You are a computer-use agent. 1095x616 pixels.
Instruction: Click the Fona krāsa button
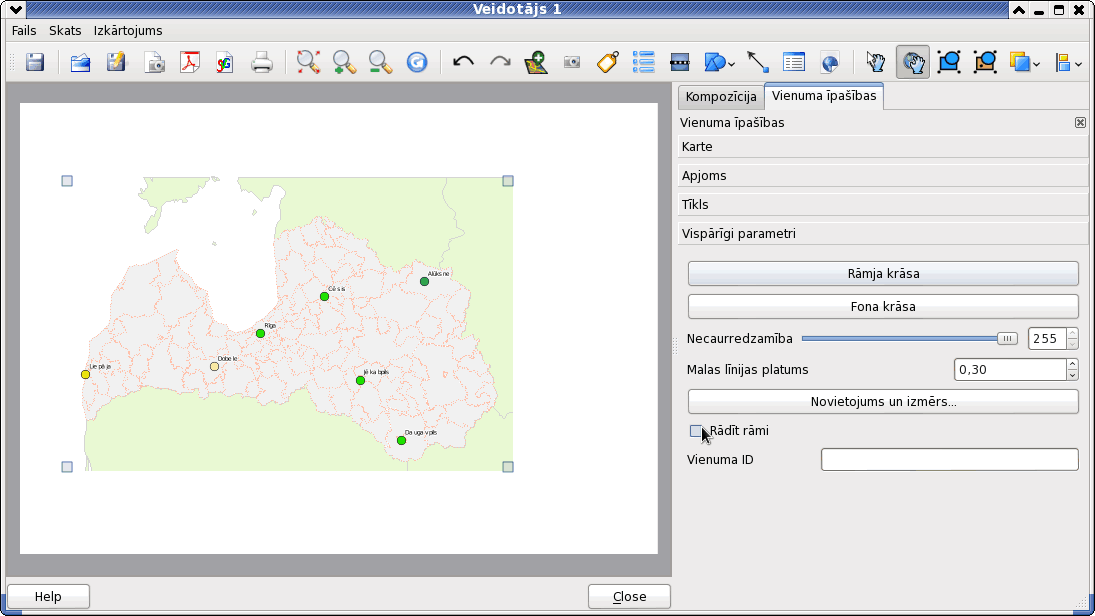[x=883, y=307]
